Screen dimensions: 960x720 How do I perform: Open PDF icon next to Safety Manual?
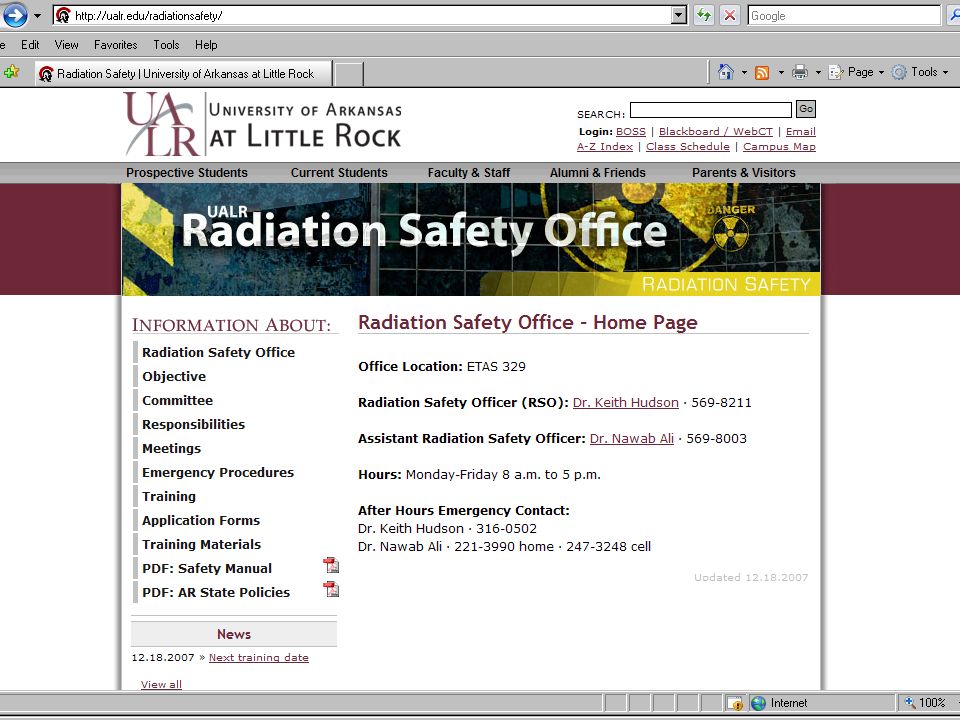(331, 565)
